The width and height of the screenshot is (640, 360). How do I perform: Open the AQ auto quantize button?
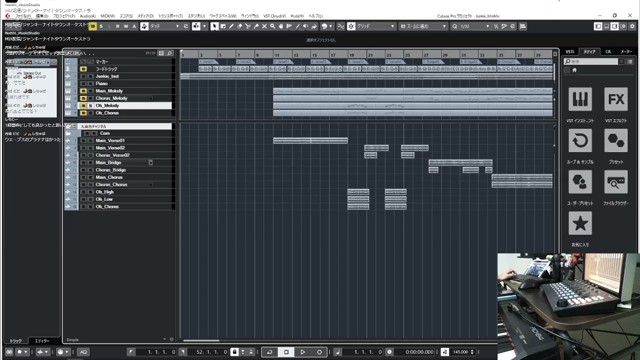pyautogui.click(x=83, y=352)
